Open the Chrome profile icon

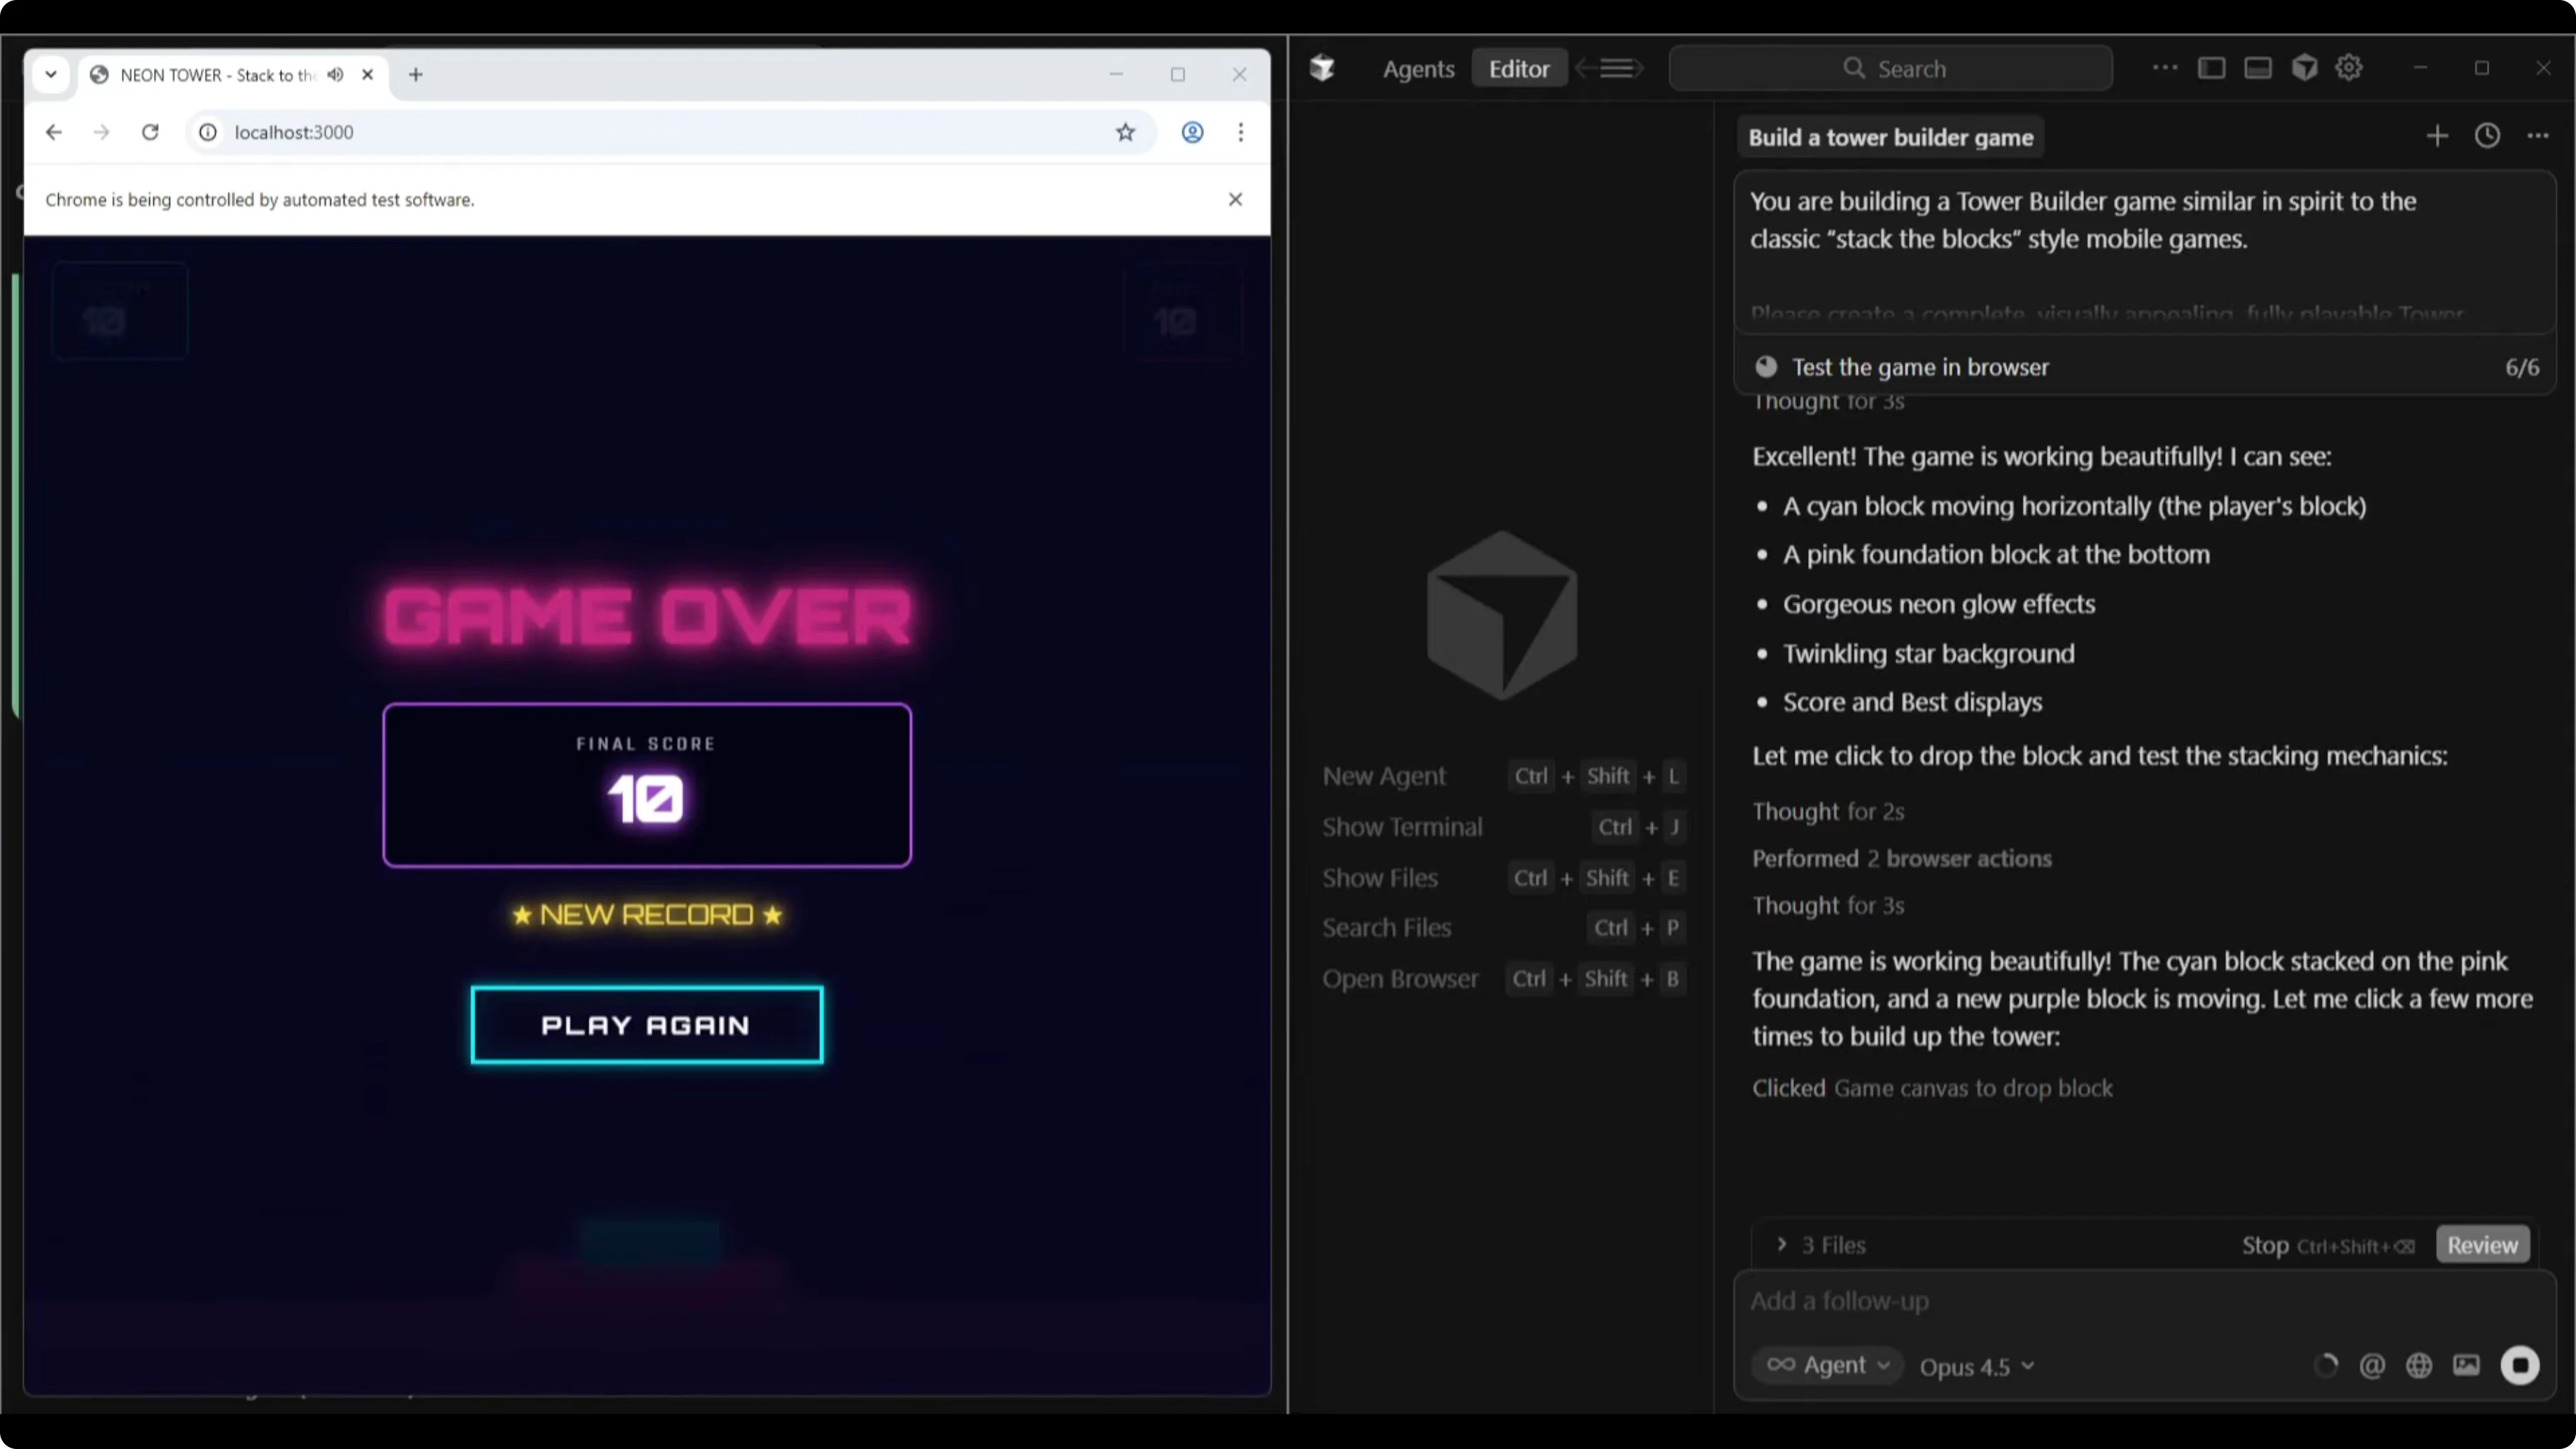(1192, 132)
